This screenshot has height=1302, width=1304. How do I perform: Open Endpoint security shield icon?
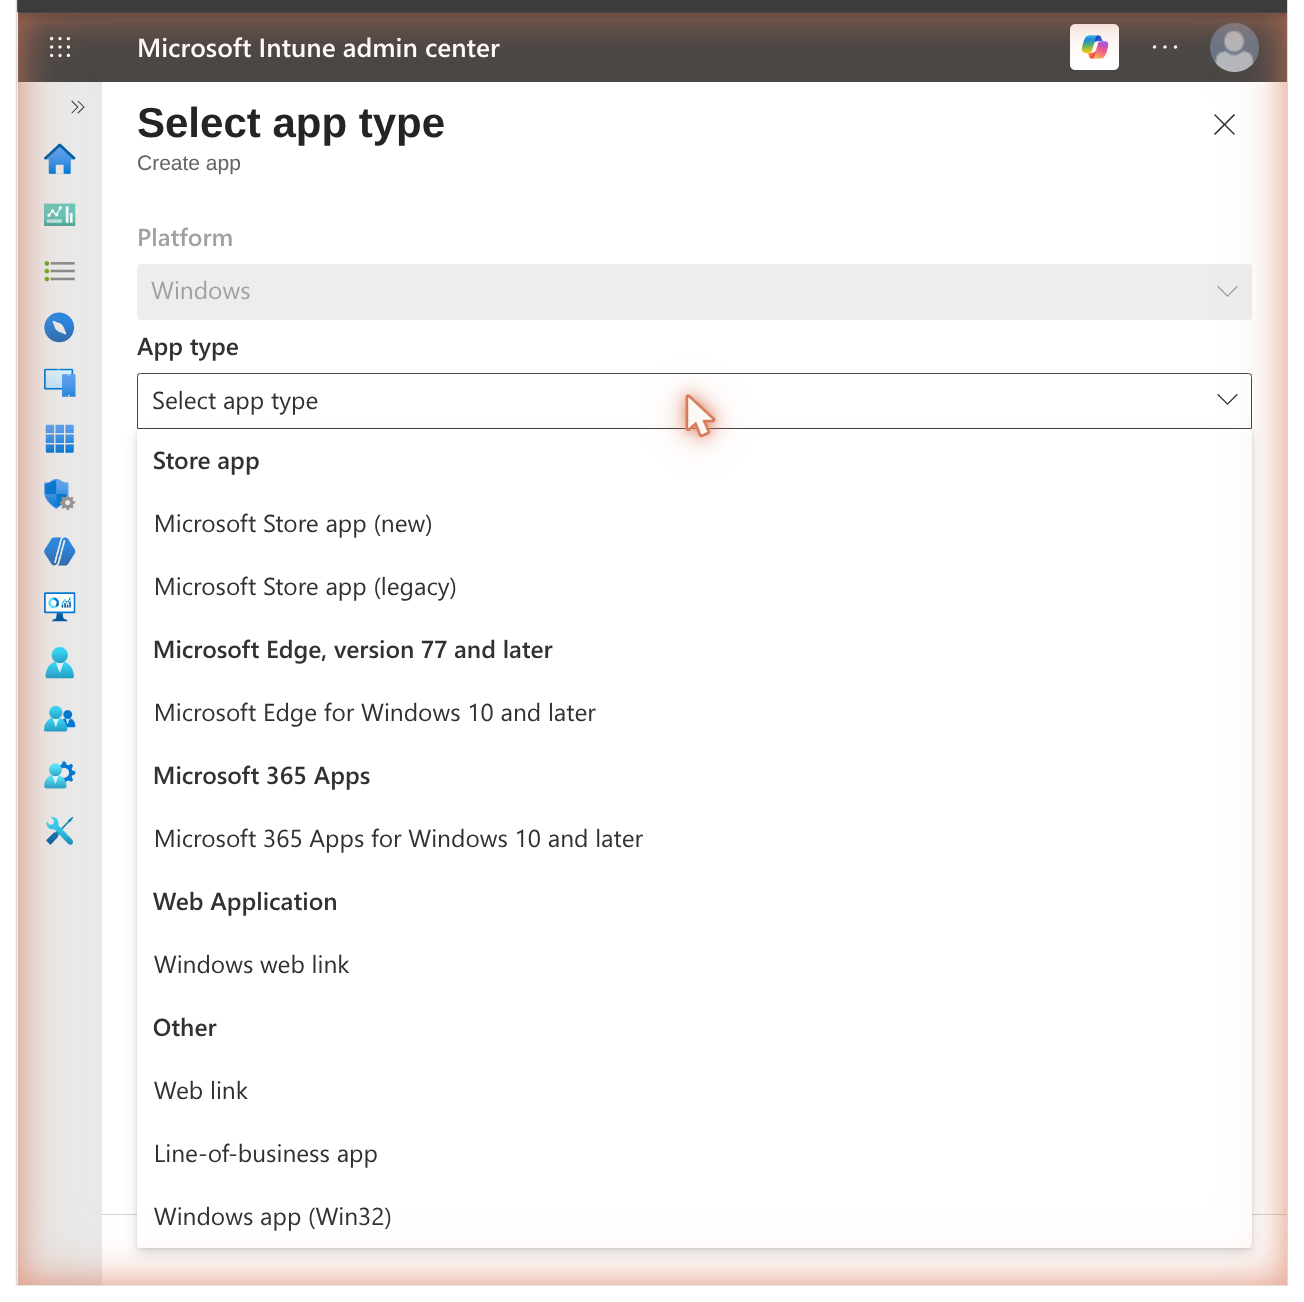click(x=60, y=495)
